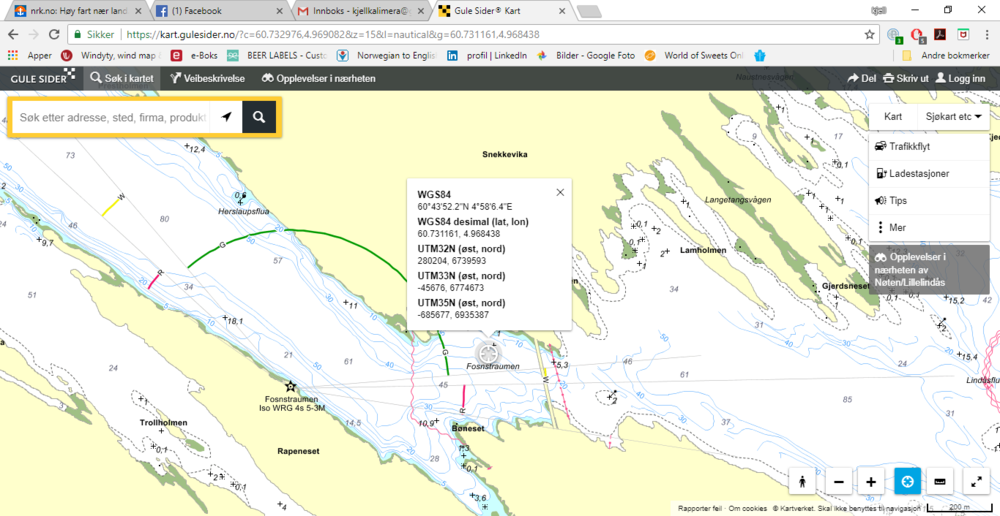
Task: Open Søk i kartet menu item
Action: 122,78
